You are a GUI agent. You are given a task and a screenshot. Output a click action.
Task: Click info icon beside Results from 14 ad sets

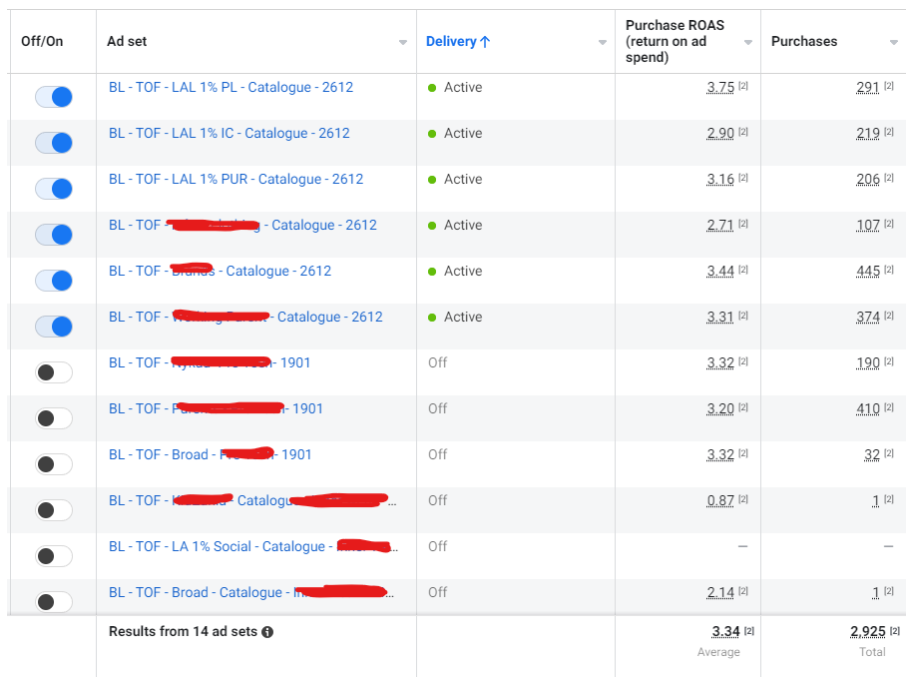point(268,632)
